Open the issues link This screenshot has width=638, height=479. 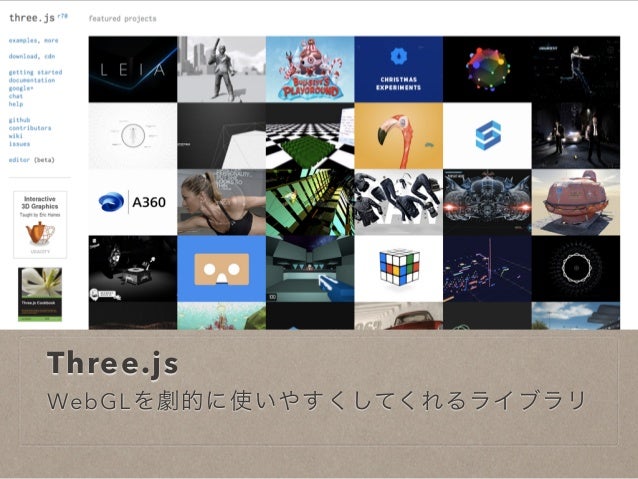point(20,144)
